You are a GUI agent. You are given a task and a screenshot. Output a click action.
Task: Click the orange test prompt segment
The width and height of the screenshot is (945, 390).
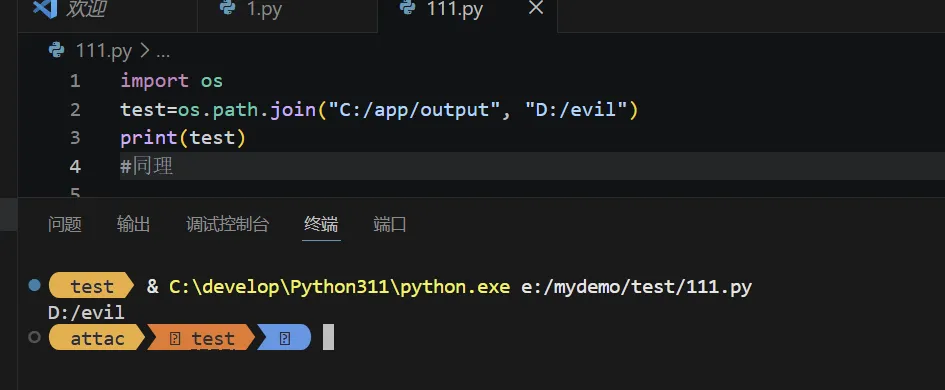(201, 338)
